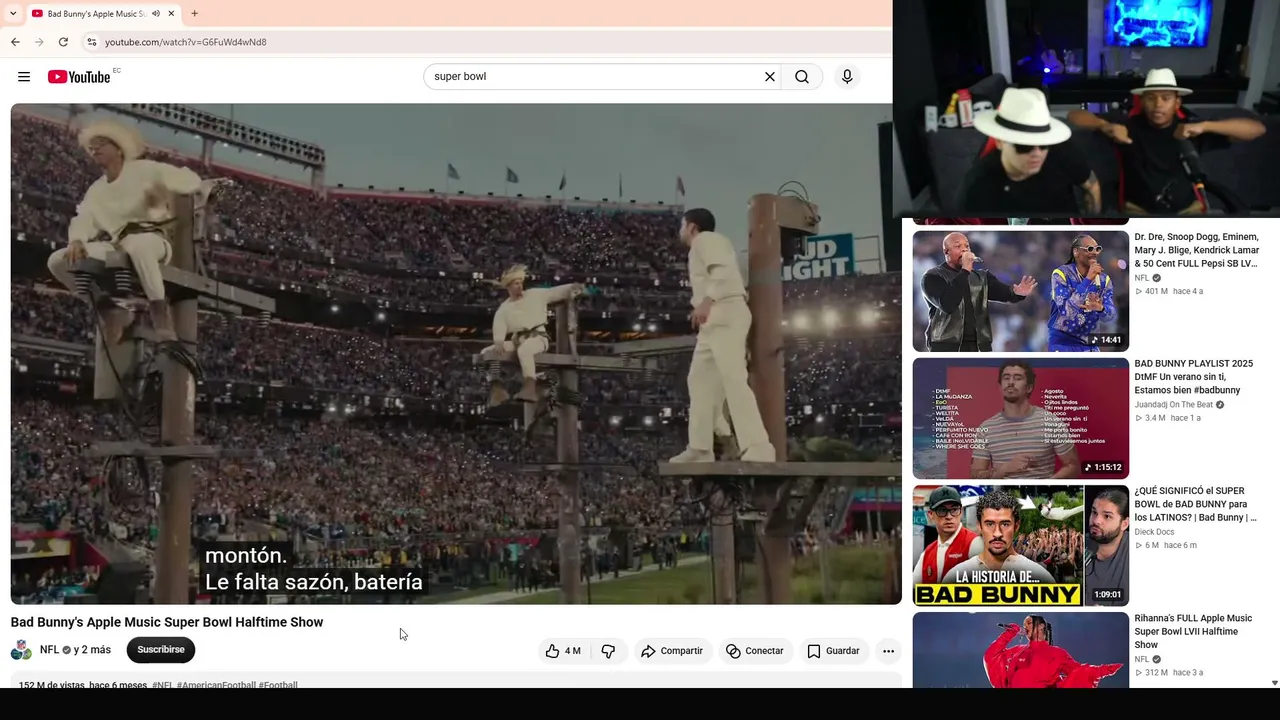Open 'BAD BUNNY PLAYLIST 2025' video title
This screenshot has width=1280, height=720.
point(1193,377)
